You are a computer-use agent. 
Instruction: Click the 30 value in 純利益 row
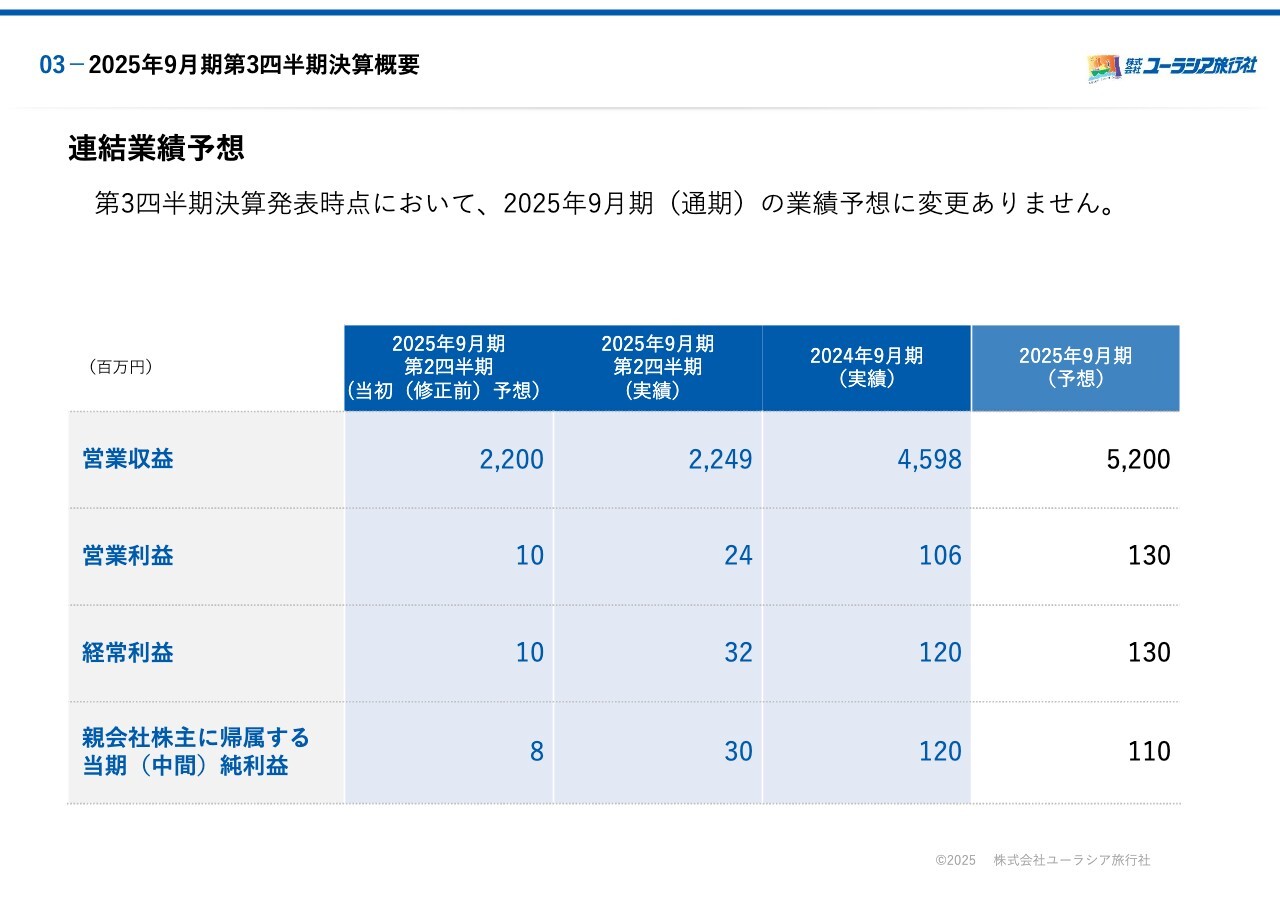point(738,752)
